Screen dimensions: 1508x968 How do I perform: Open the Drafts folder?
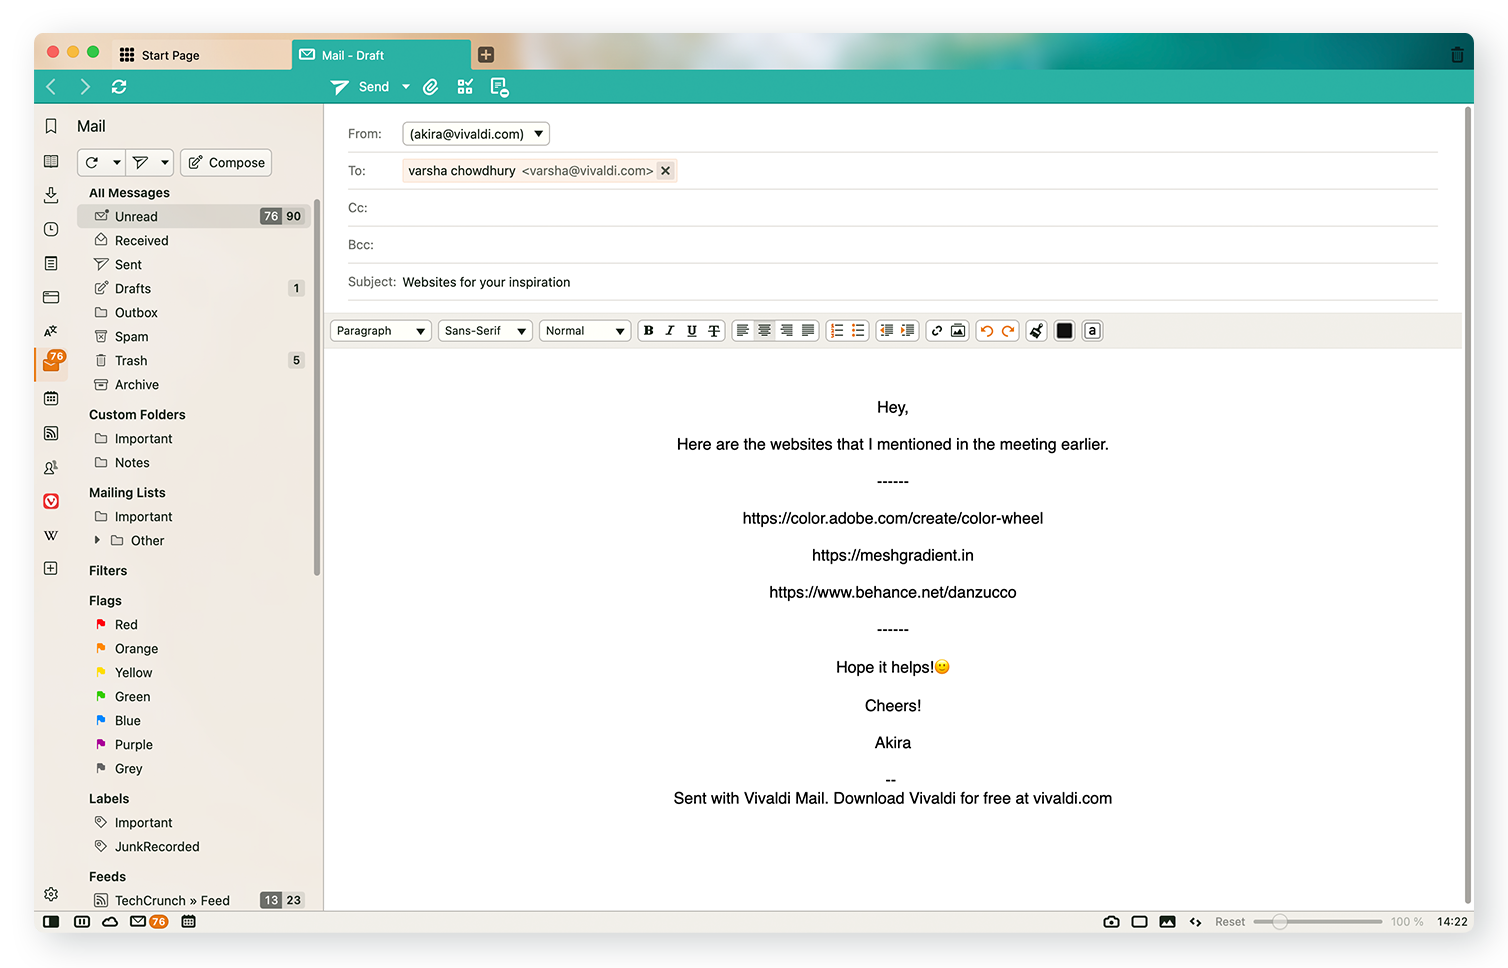point(132,288)
